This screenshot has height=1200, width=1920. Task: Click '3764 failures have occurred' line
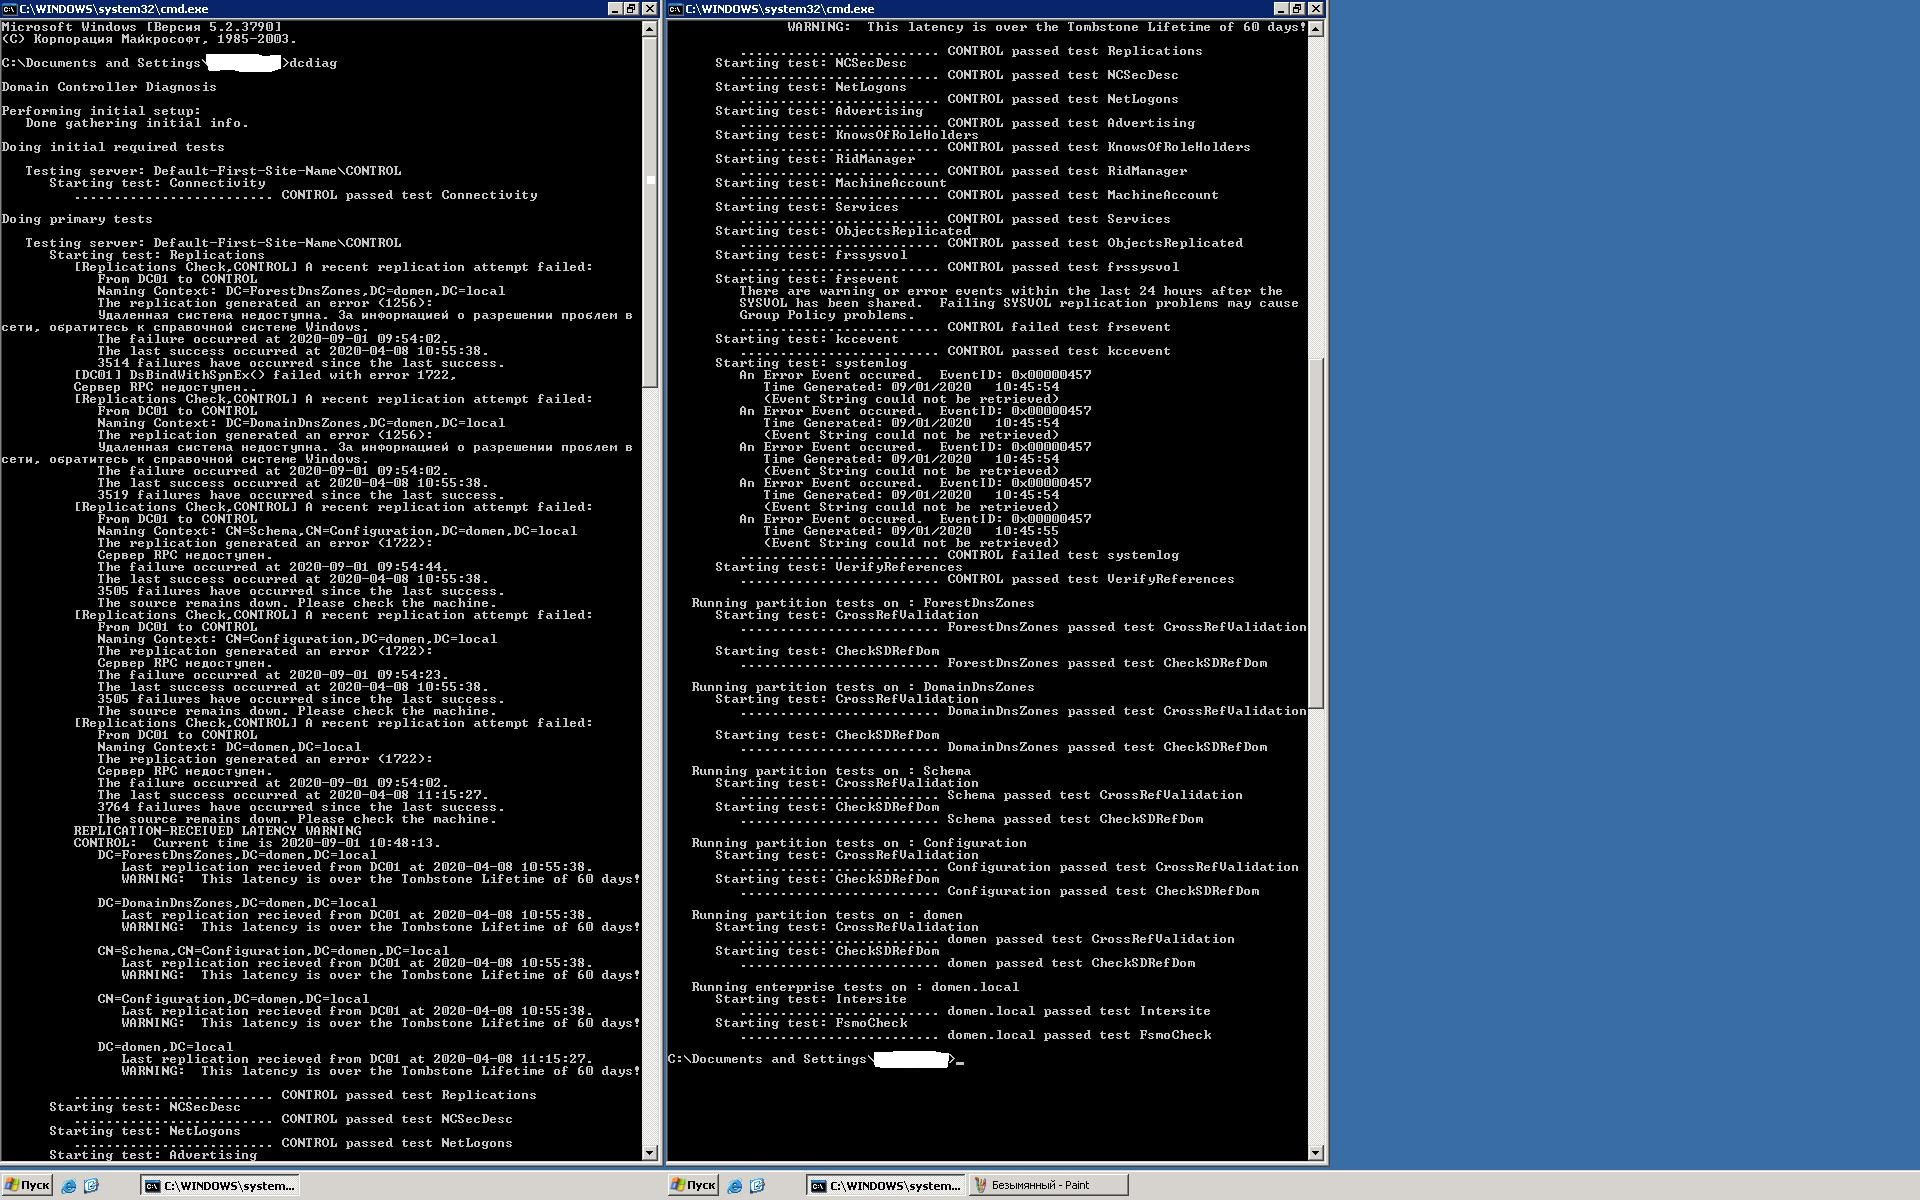pyautogui.click(x=301, y=807)
